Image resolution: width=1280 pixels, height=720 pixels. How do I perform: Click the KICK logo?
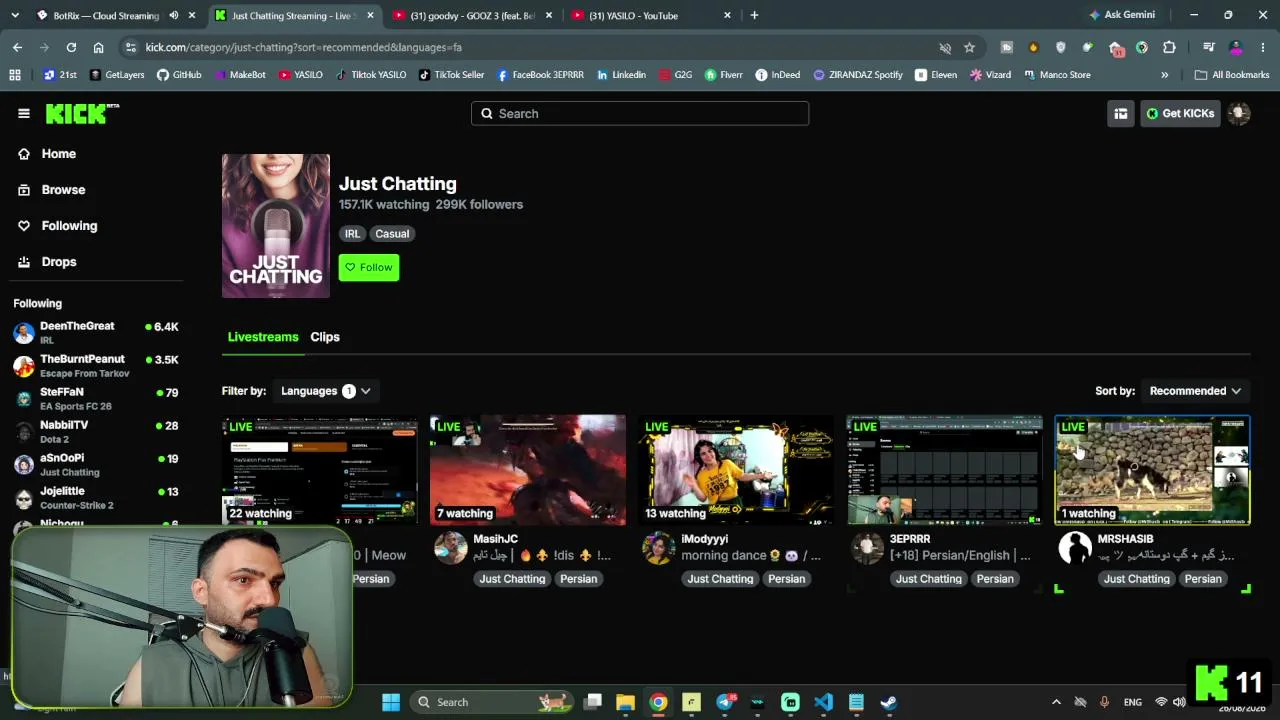82,113
